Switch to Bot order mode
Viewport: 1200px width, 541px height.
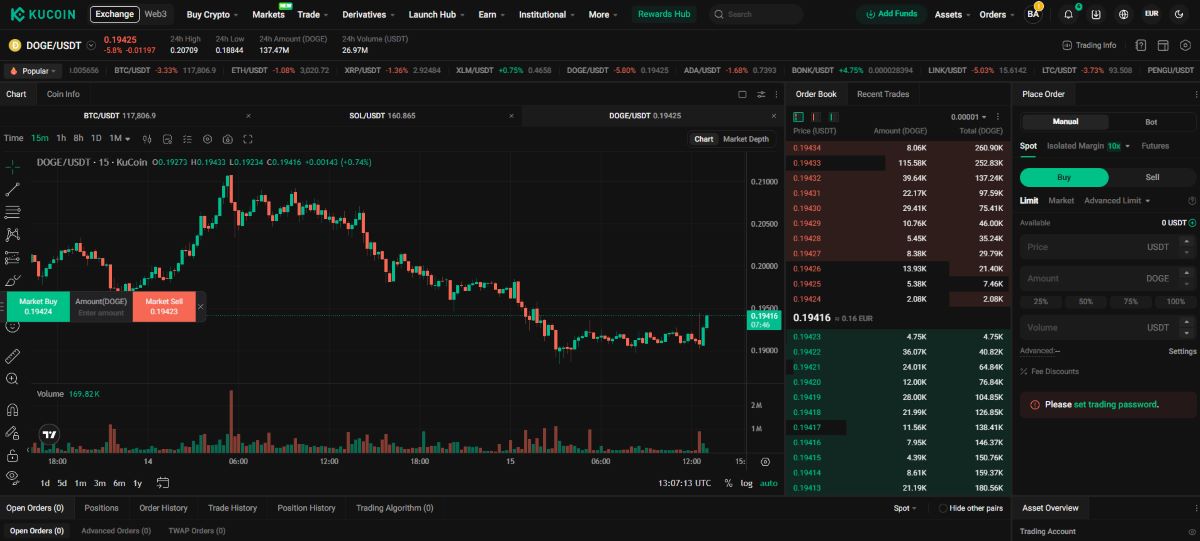[x=1151, y=122]
